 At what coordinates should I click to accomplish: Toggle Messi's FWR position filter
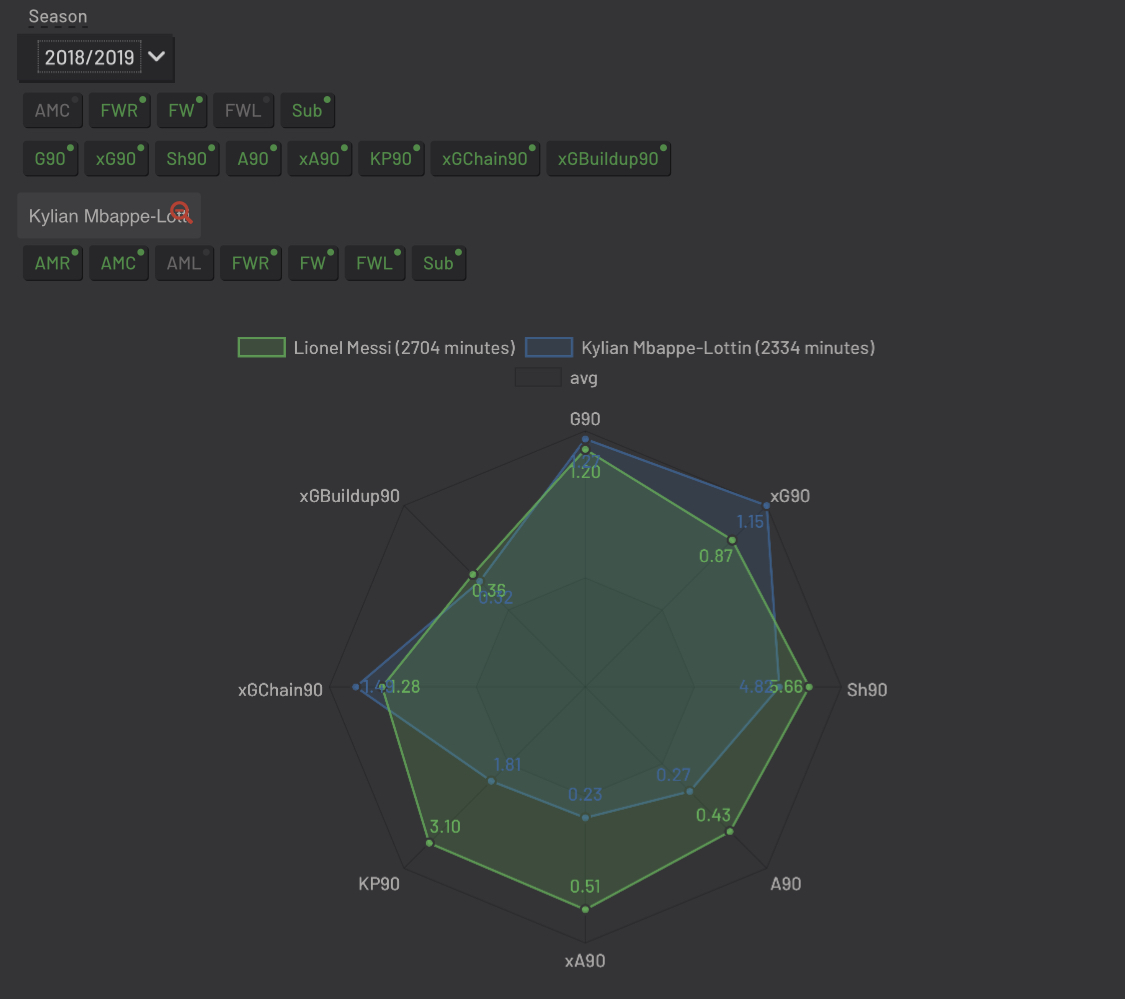coord(119,111)
